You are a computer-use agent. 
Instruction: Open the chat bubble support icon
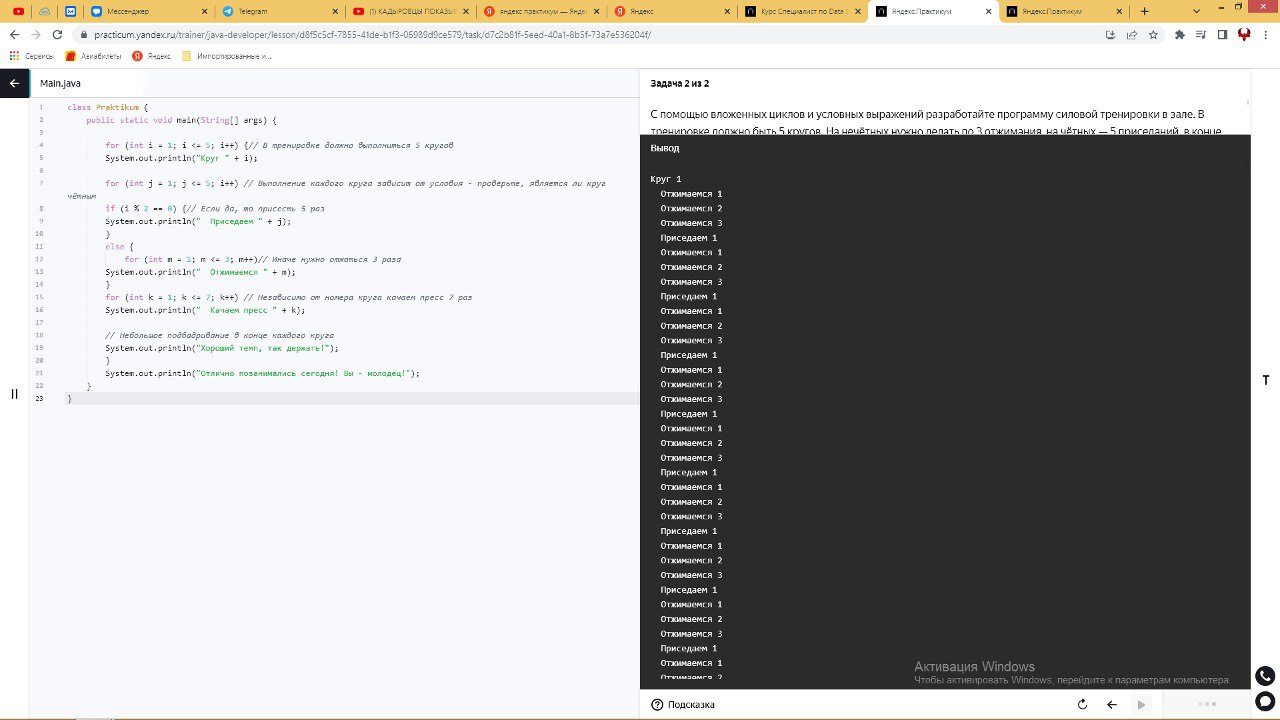pos(1265,701)
